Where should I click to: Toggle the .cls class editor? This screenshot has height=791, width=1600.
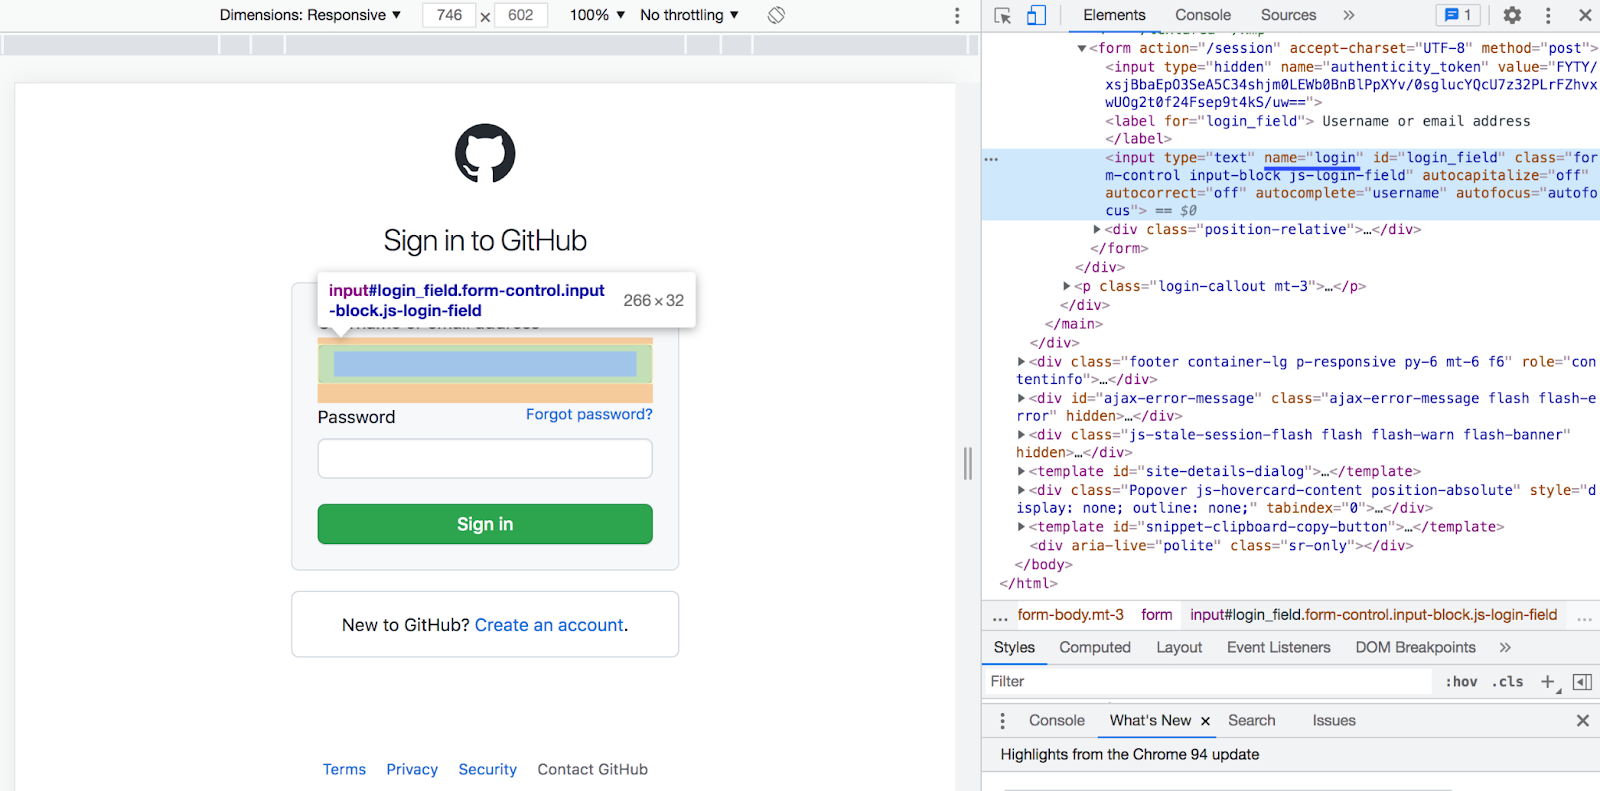pyautogui.click(x=1507, y=681)
